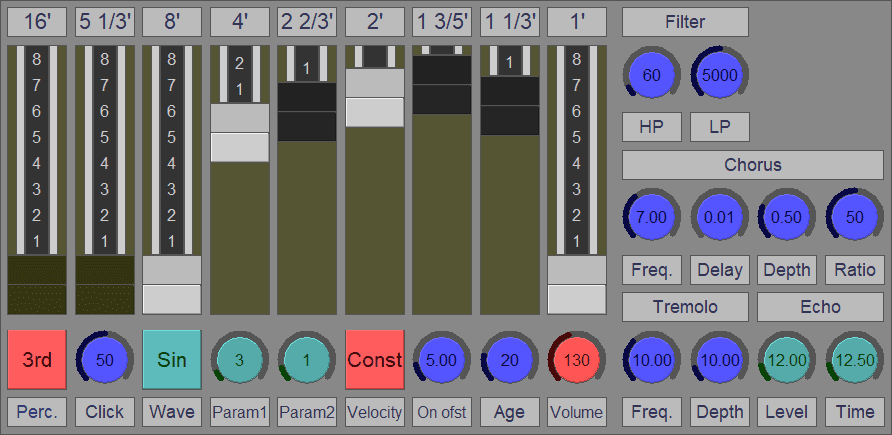Click the Echo section label

point(820,307)
